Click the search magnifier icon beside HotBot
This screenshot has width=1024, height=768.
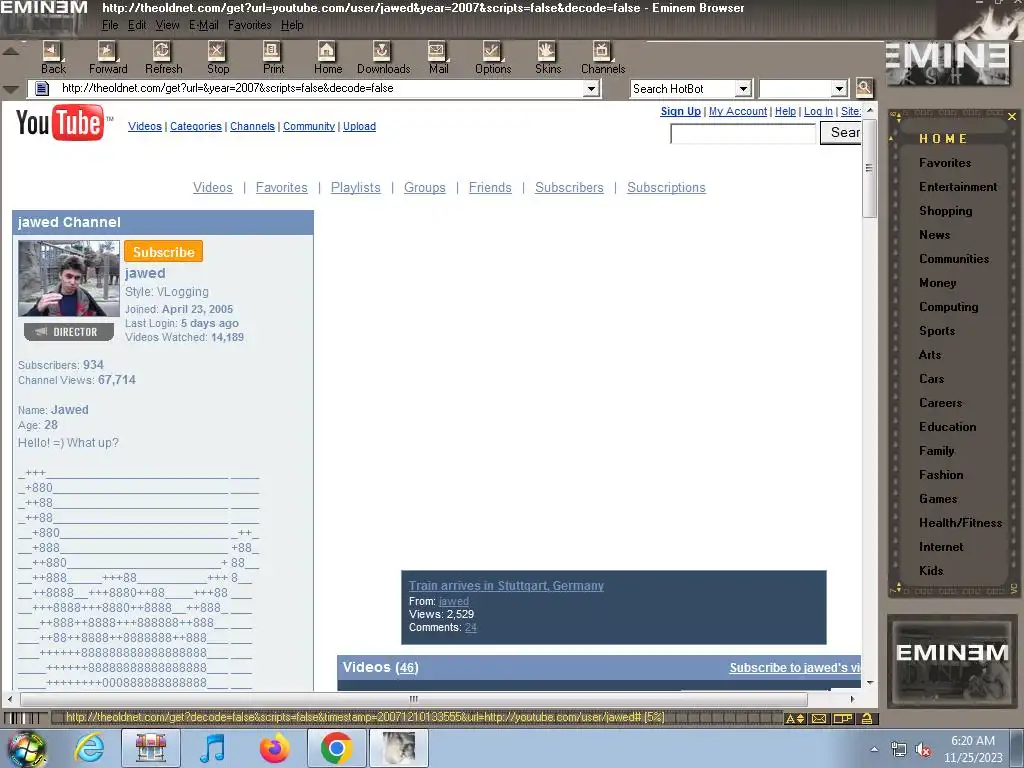[x=864, y=88]
